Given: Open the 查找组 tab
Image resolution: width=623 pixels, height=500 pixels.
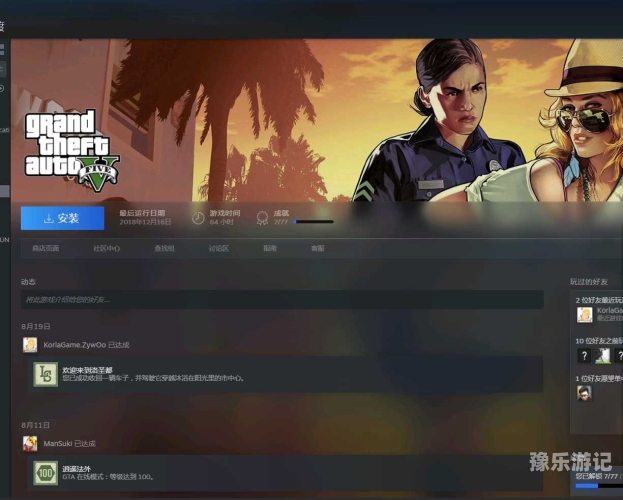Looking at the screenshot, I should coord(164,248).
